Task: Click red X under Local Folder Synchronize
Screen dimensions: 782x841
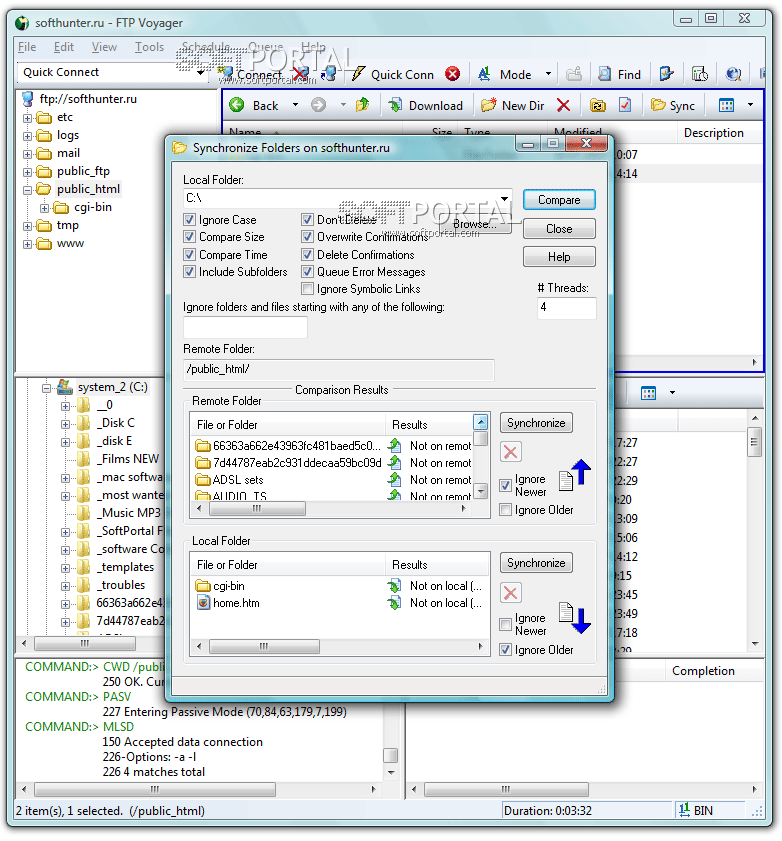Action: (x=511, y=593)
